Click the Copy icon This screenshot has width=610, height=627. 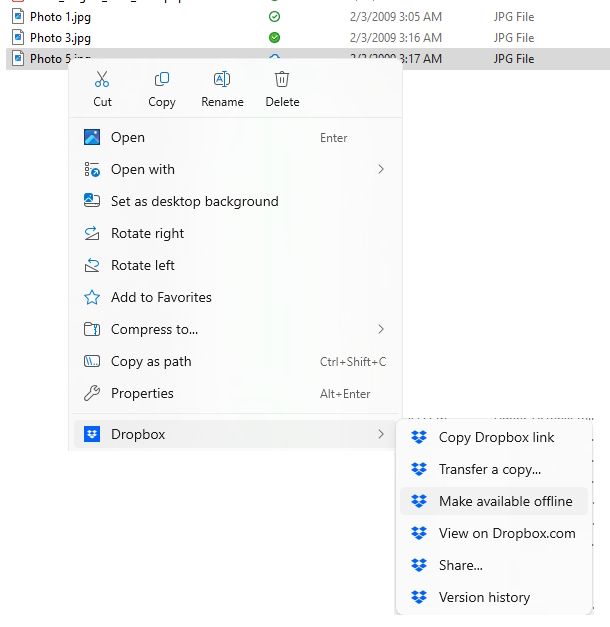tap(161, 80)
